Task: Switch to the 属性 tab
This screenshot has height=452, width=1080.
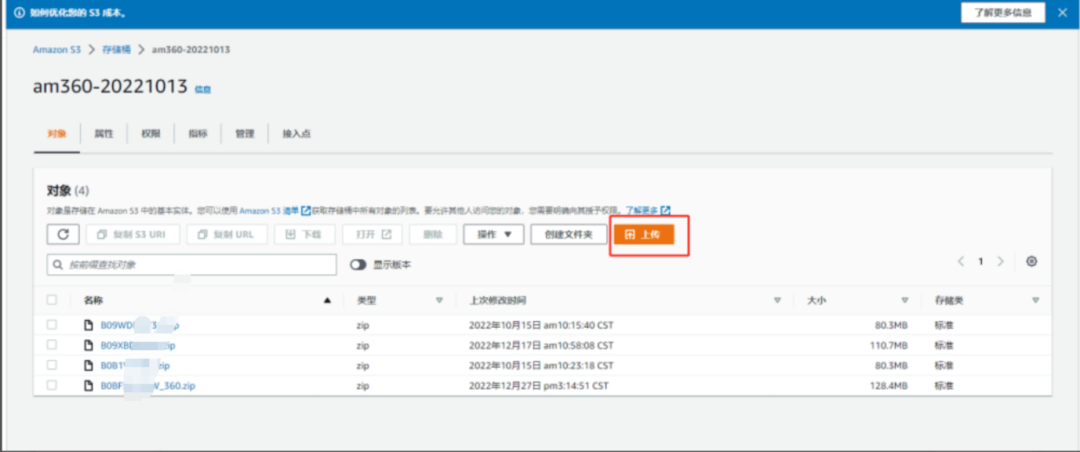Action: tap(104, 134)
